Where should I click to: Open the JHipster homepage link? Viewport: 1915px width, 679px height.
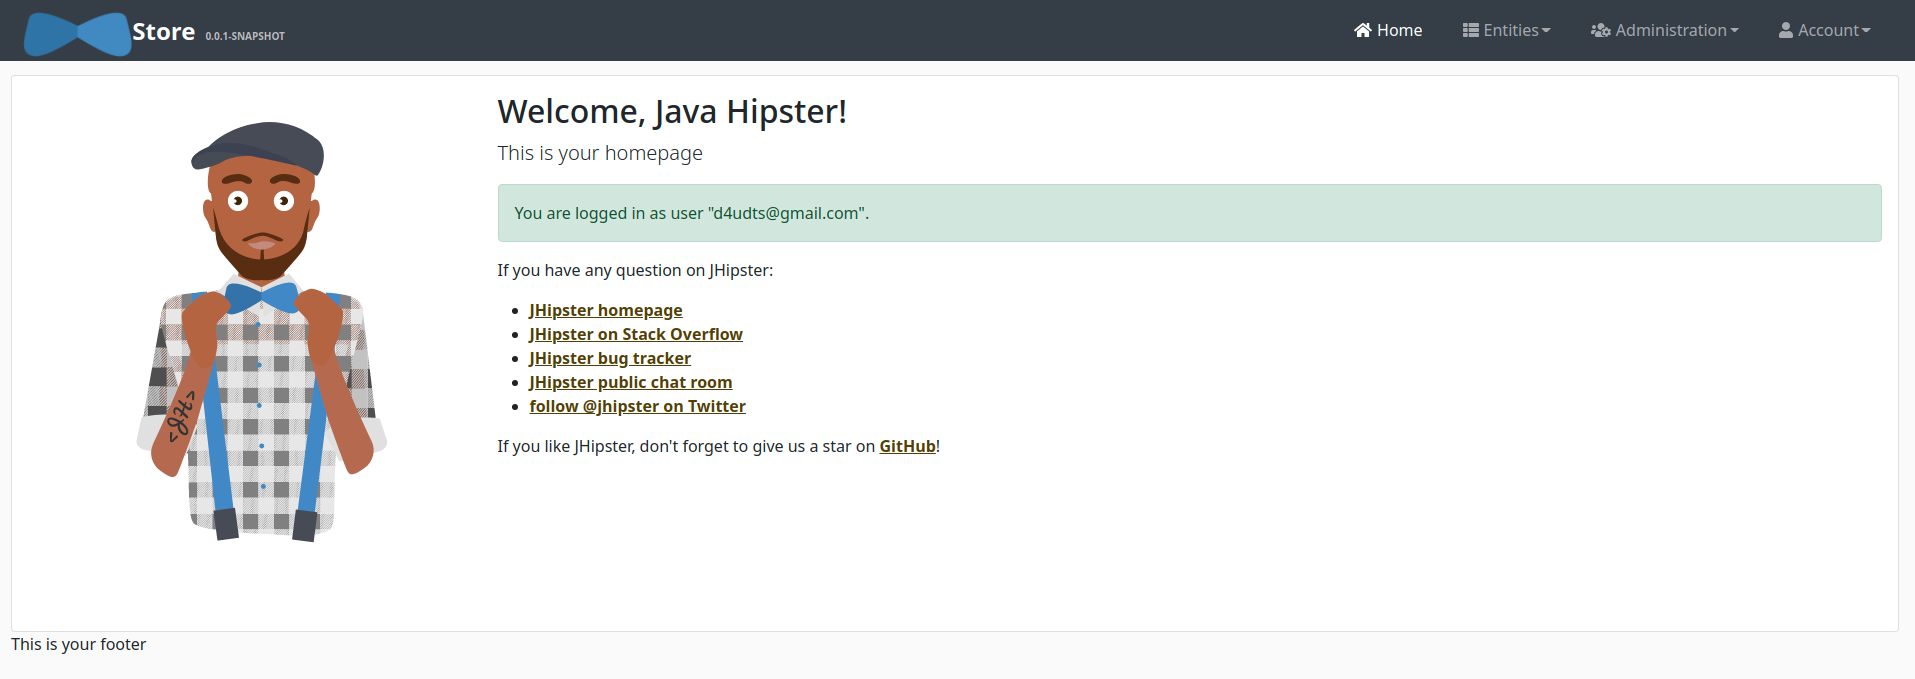pos(605,310)
